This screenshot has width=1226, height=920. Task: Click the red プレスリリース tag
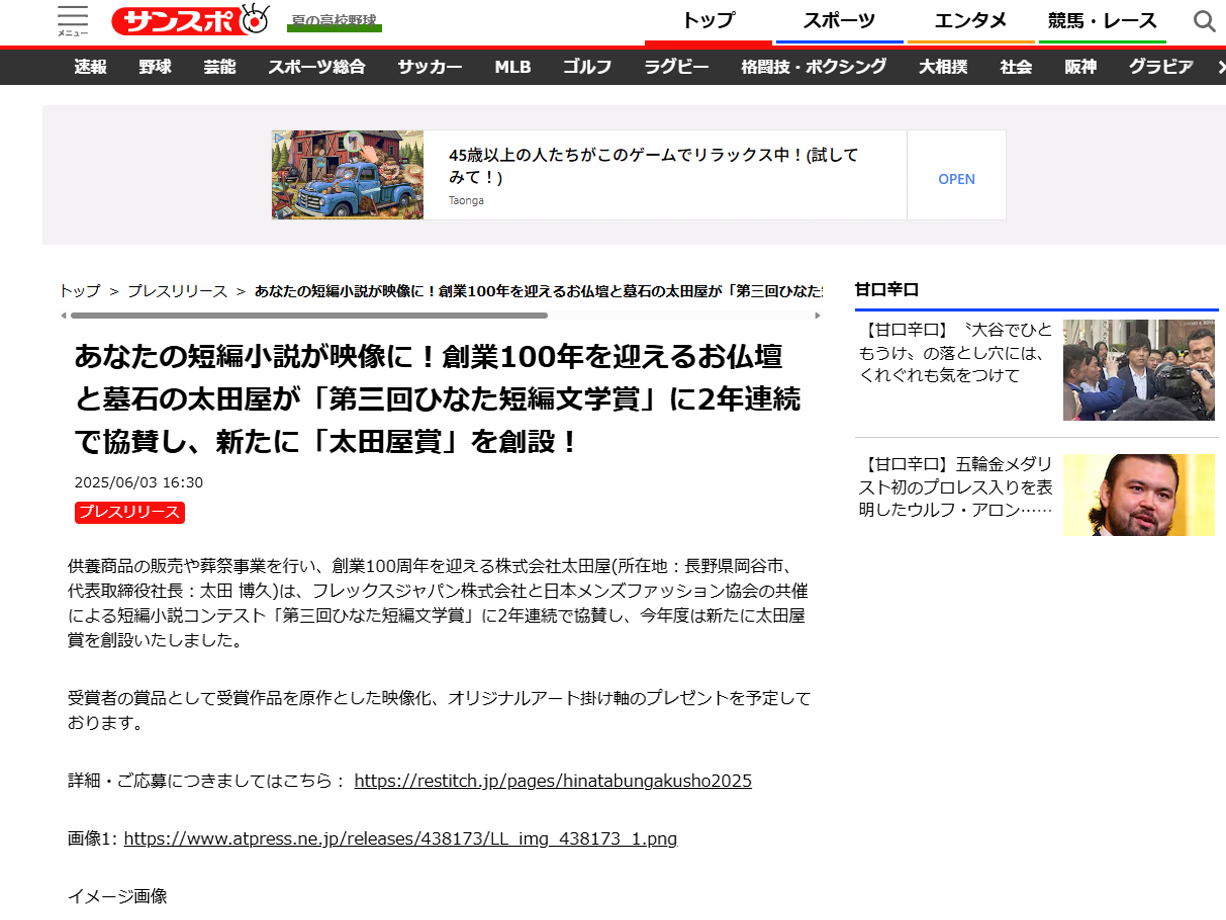click(130, 512)
